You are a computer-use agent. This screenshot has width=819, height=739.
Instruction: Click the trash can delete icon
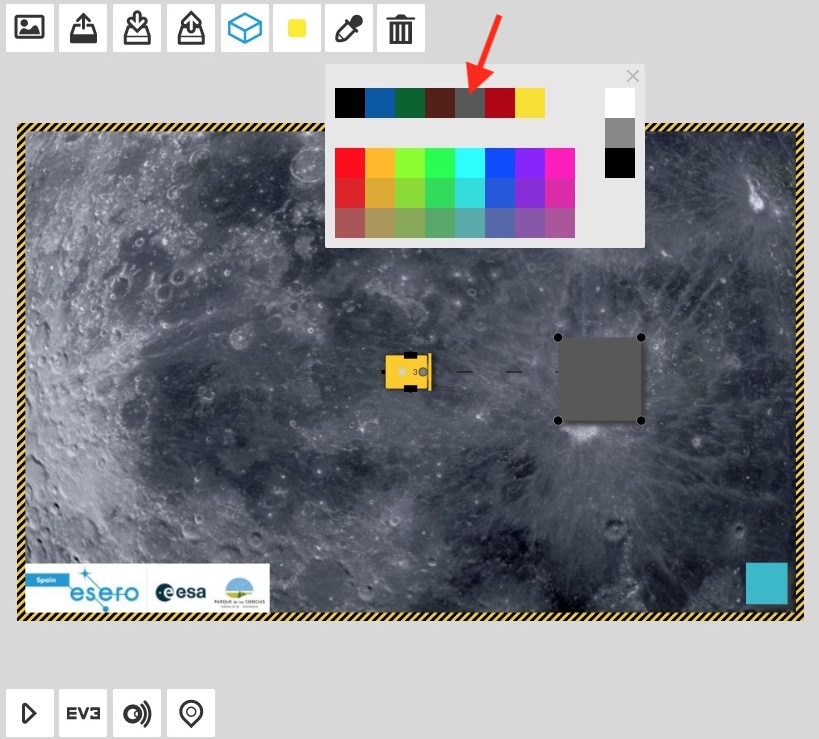coord(401,28)
